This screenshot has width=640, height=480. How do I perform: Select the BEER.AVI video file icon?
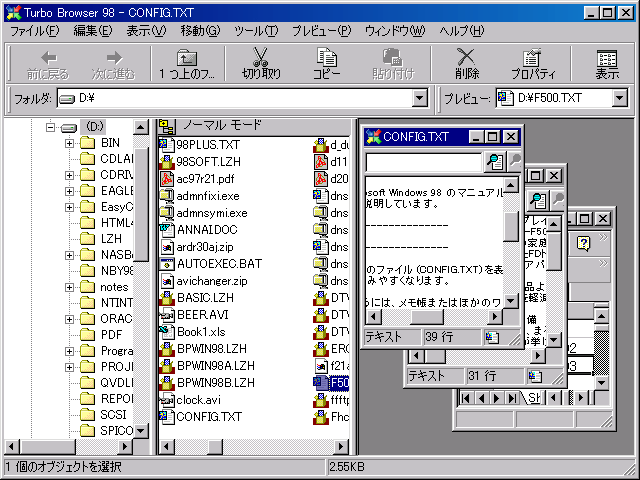[x=166, y=315]
